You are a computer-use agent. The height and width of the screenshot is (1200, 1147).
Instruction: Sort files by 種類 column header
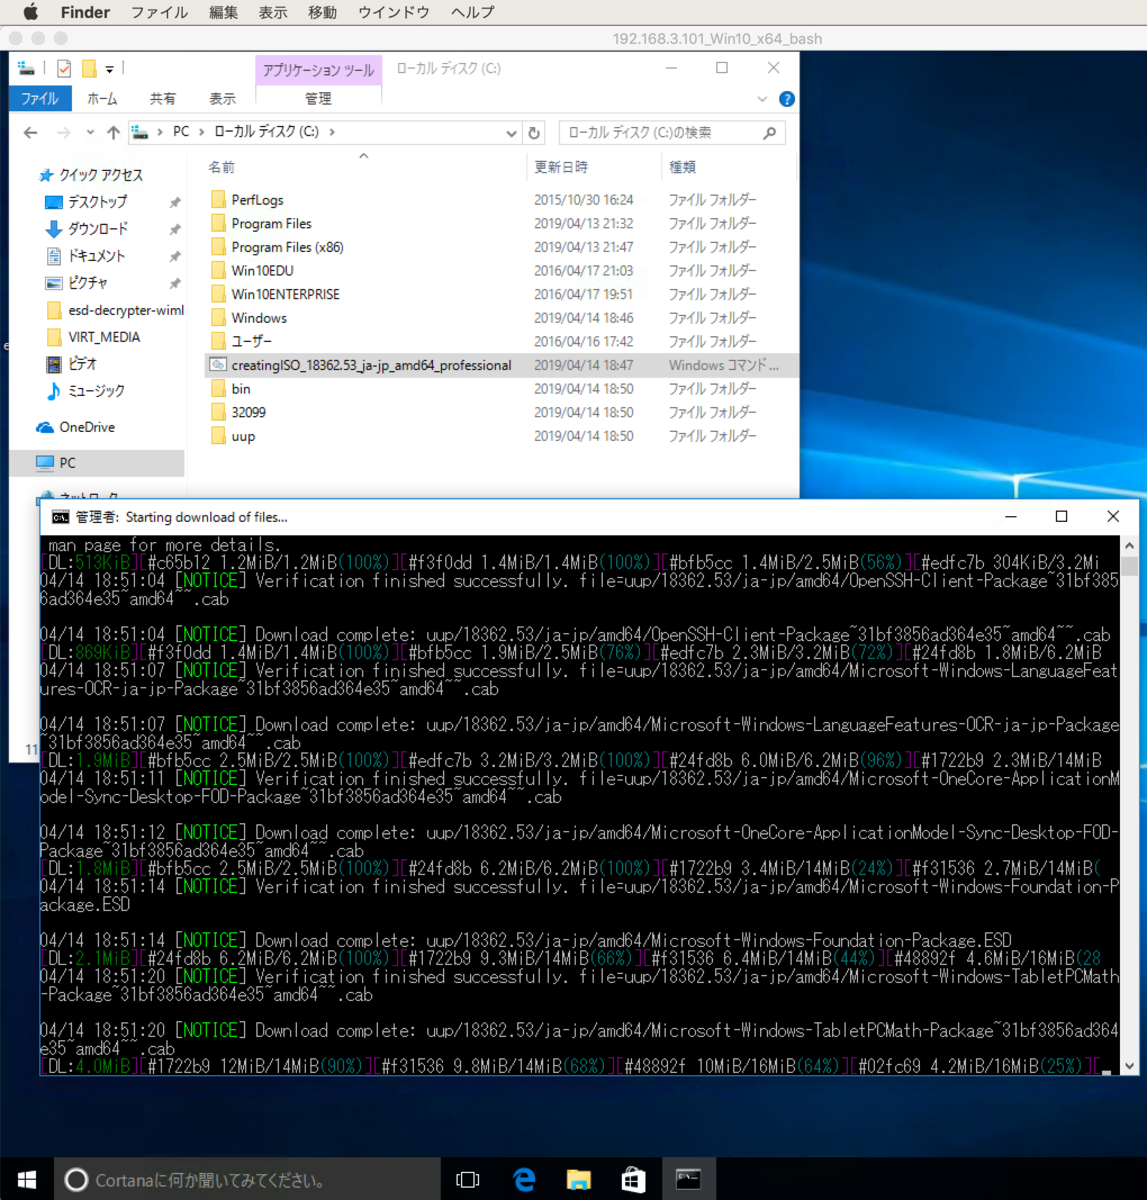(683, 167)
